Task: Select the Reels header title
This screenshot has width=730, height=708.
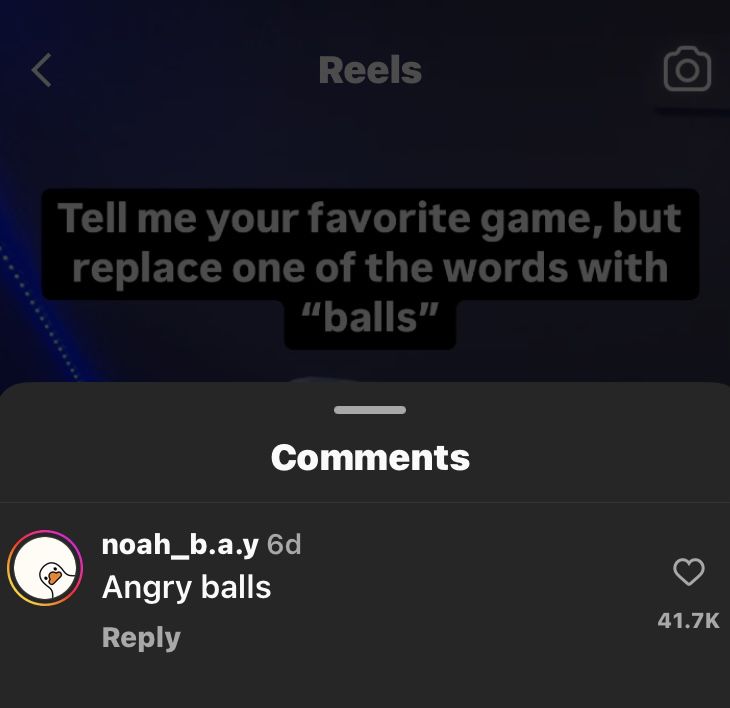Action: [x=370, y=70]
